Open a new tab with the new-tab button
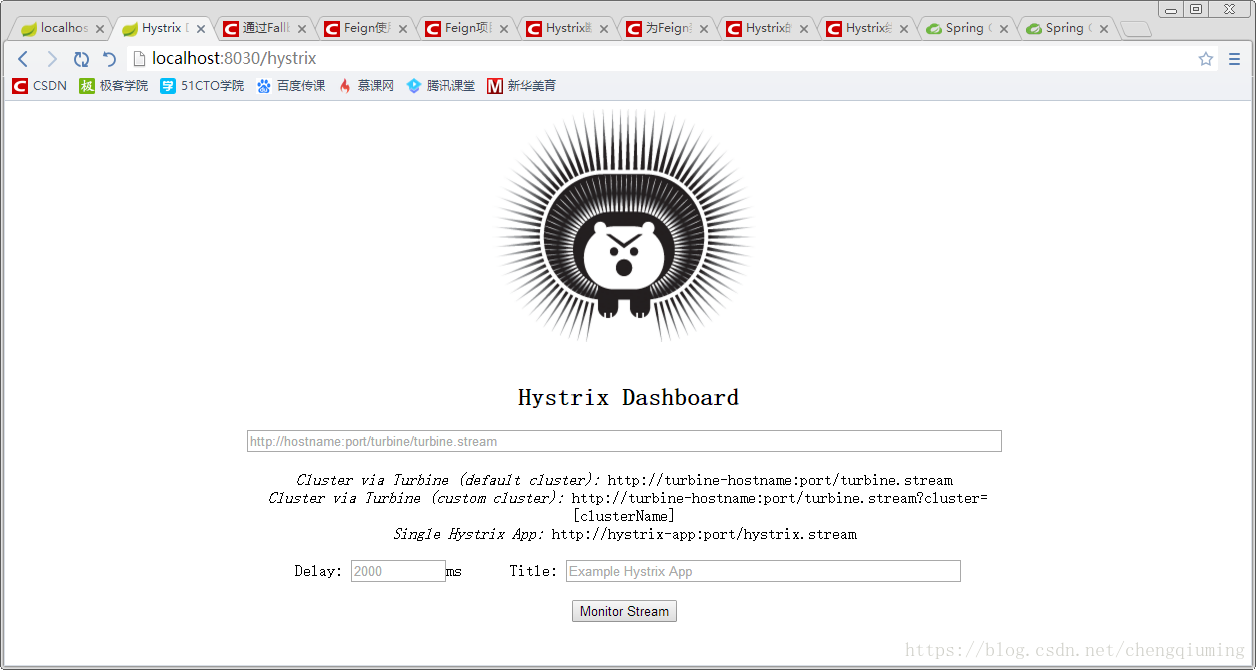Screen dimensions: 1256x670 coord(1136,29)
